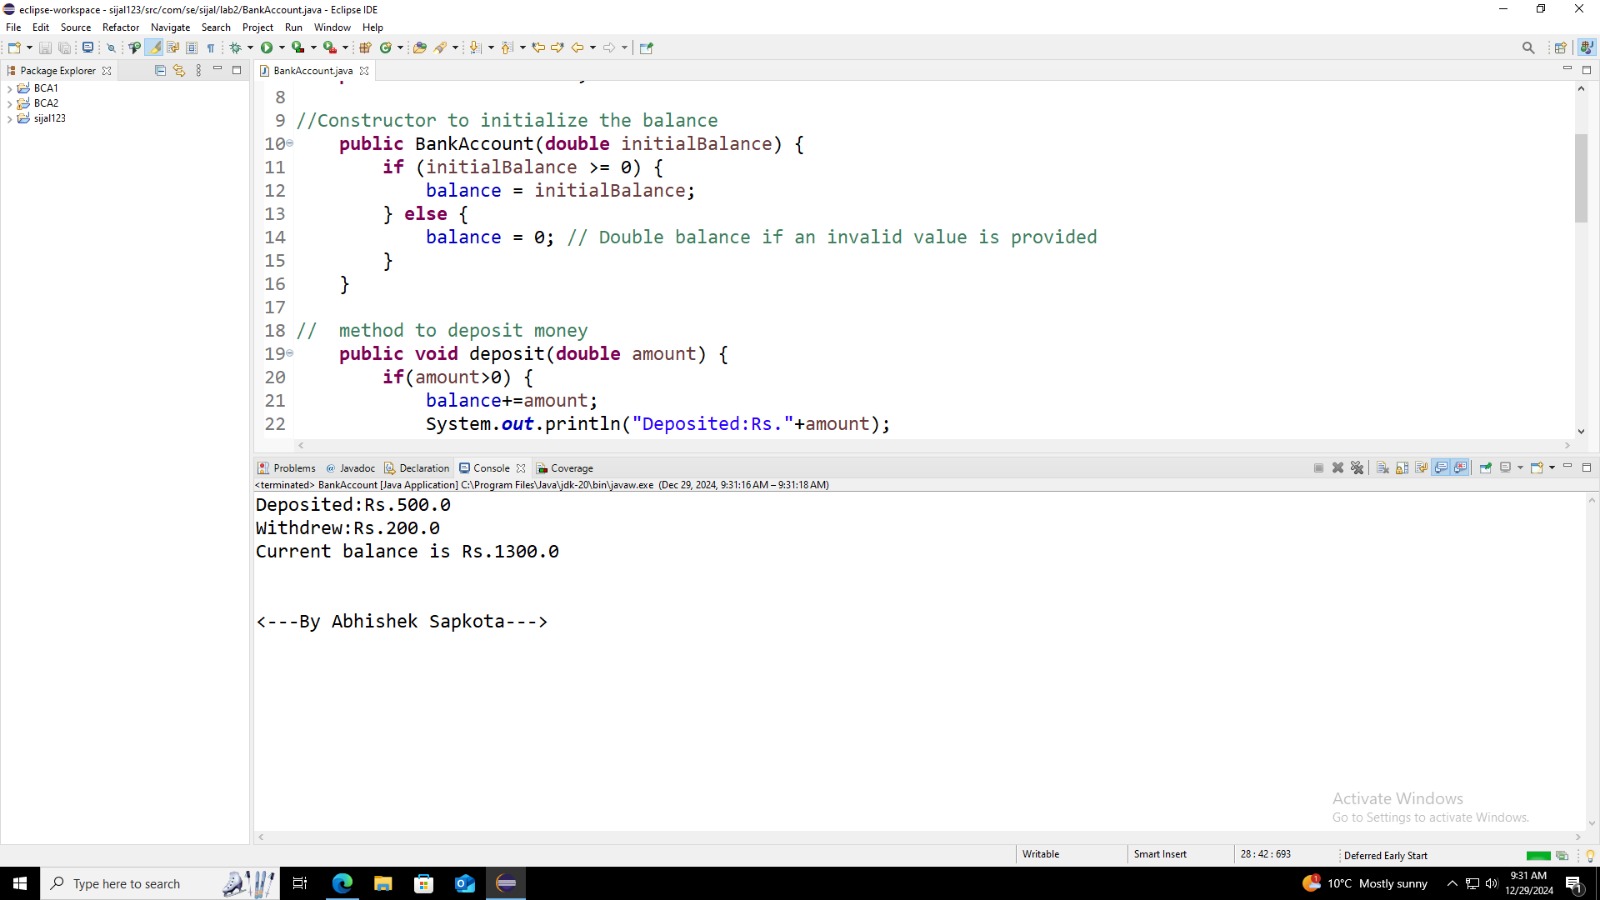Open the Refactor menu
Viewport: 1600px width, 900px height.
coord(121,27)
